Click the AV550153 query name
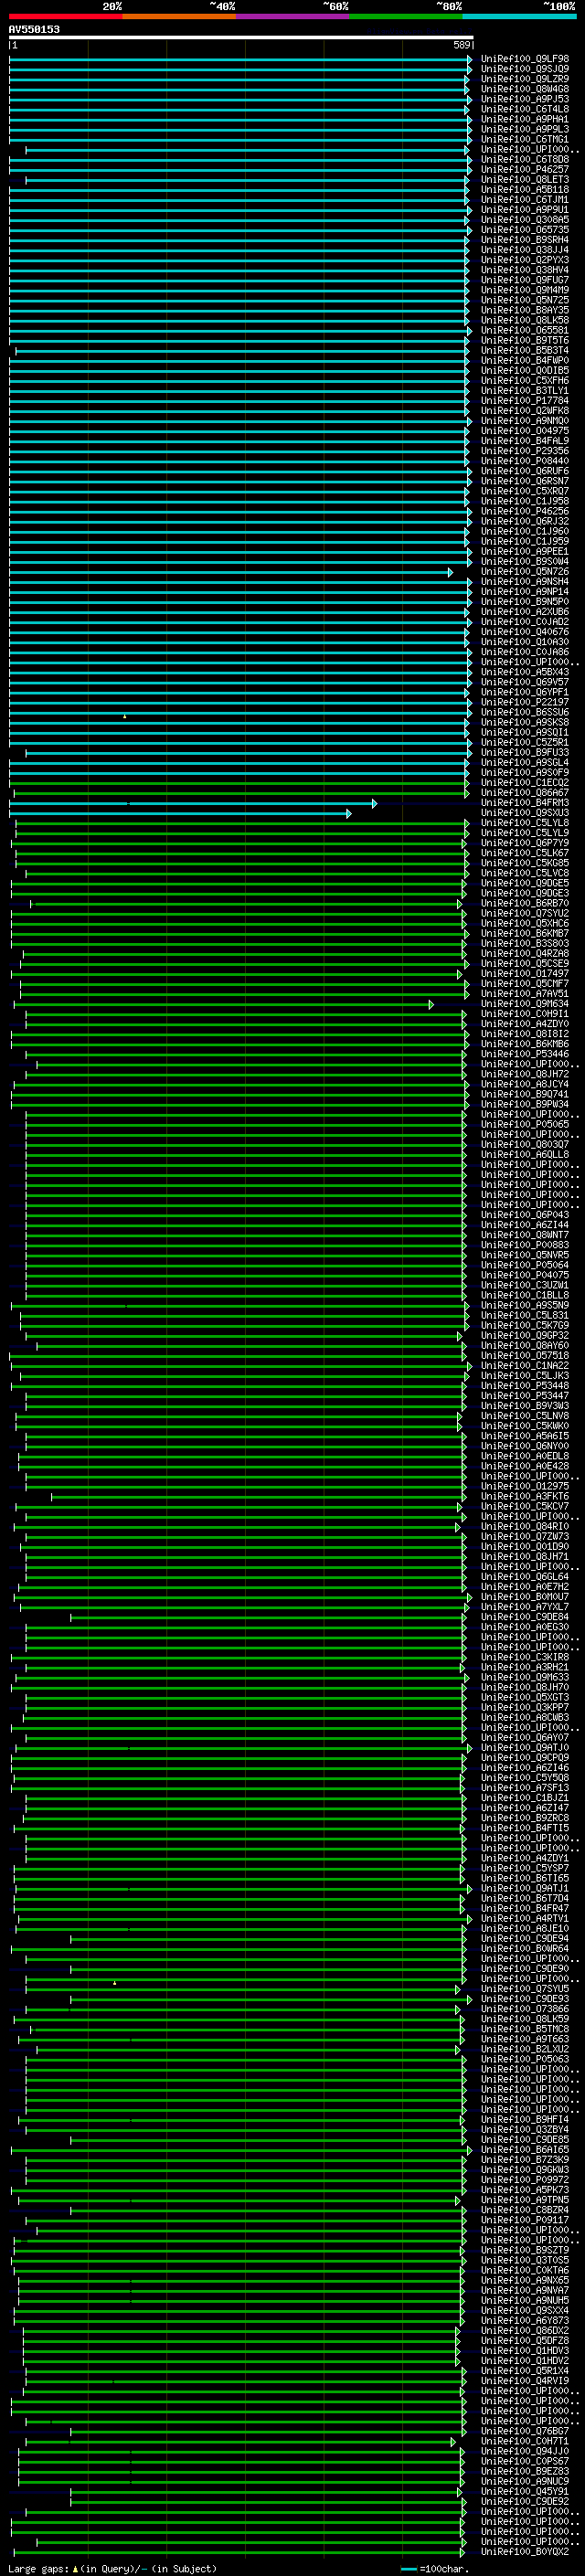The height and width of the screenshot is (2576, 585). coord(34,30)
